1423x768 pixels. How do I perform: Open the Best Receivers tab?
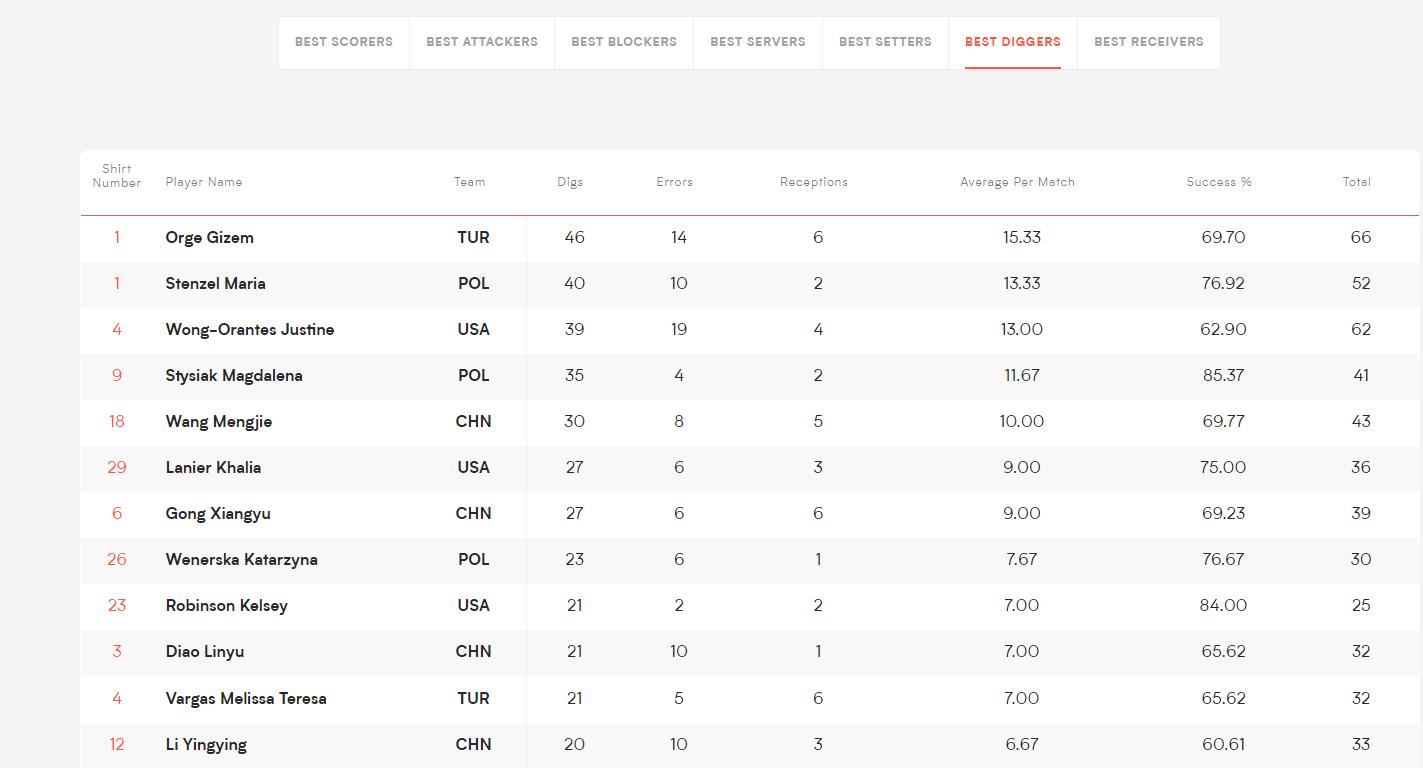pyautogui.click(x=1149, y=42)
